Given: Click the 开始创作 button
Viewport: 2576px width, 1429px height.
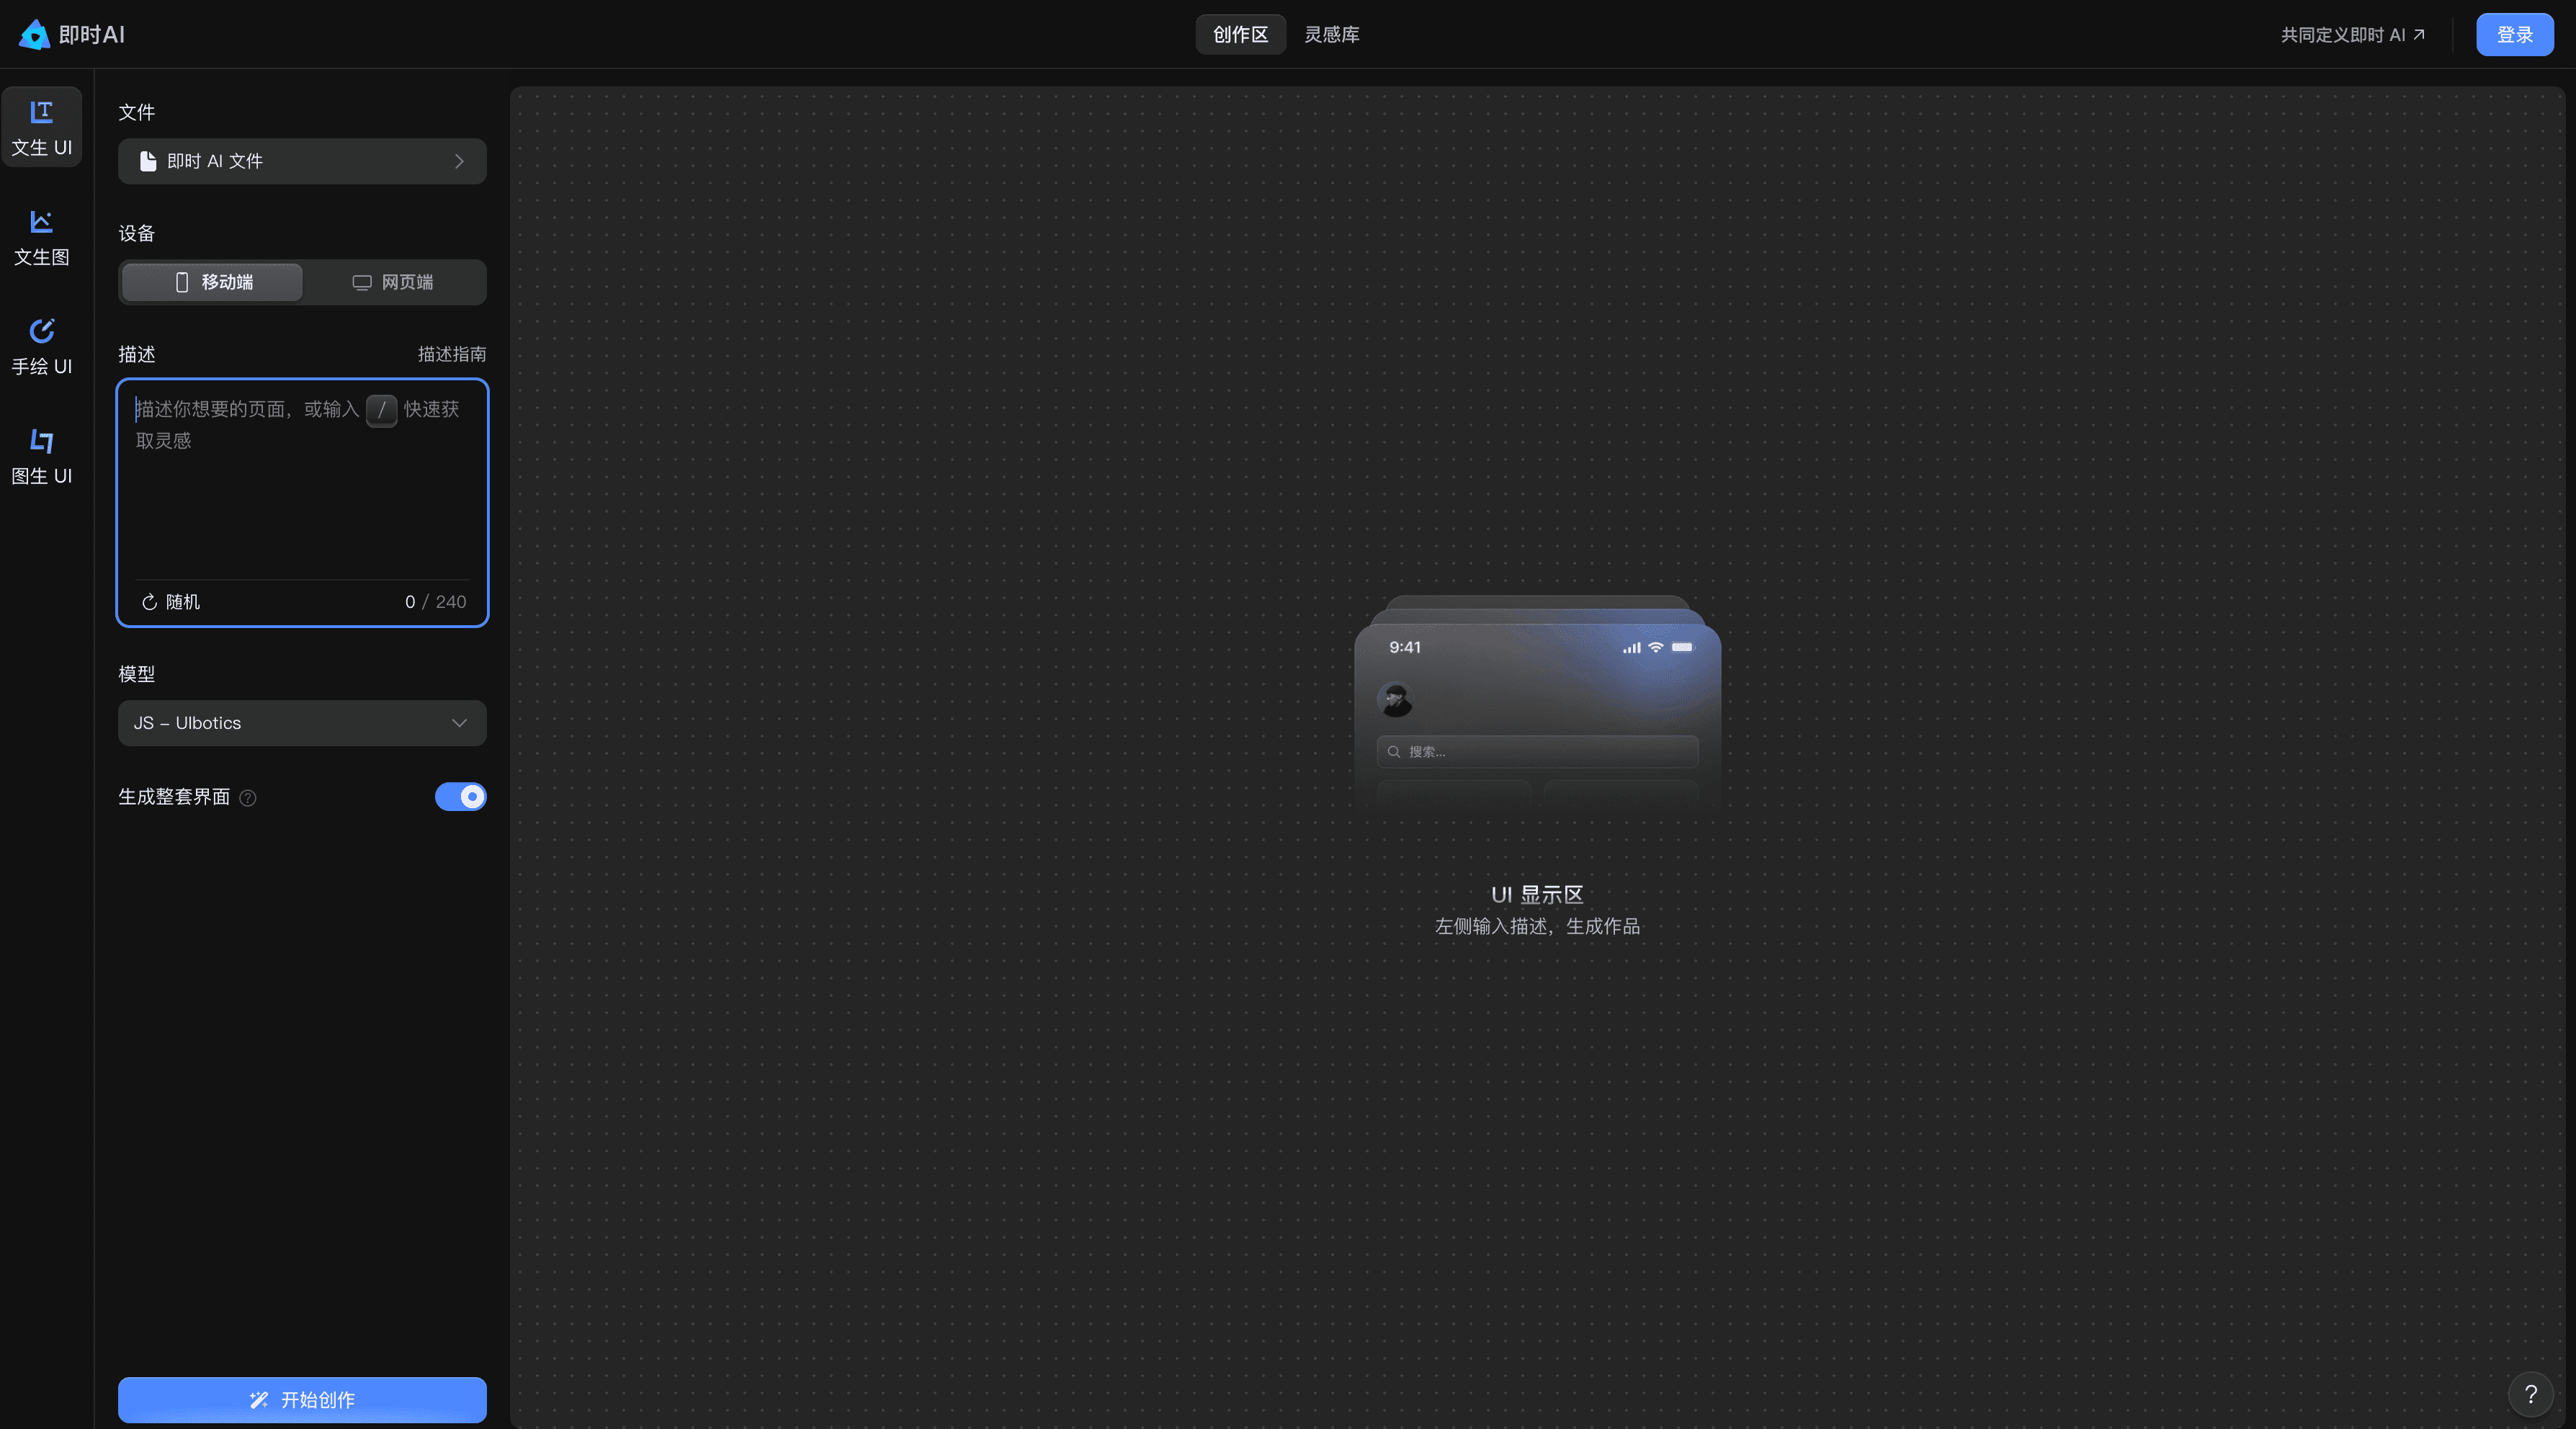Looking at the screenshot, I should (302, 1400).
